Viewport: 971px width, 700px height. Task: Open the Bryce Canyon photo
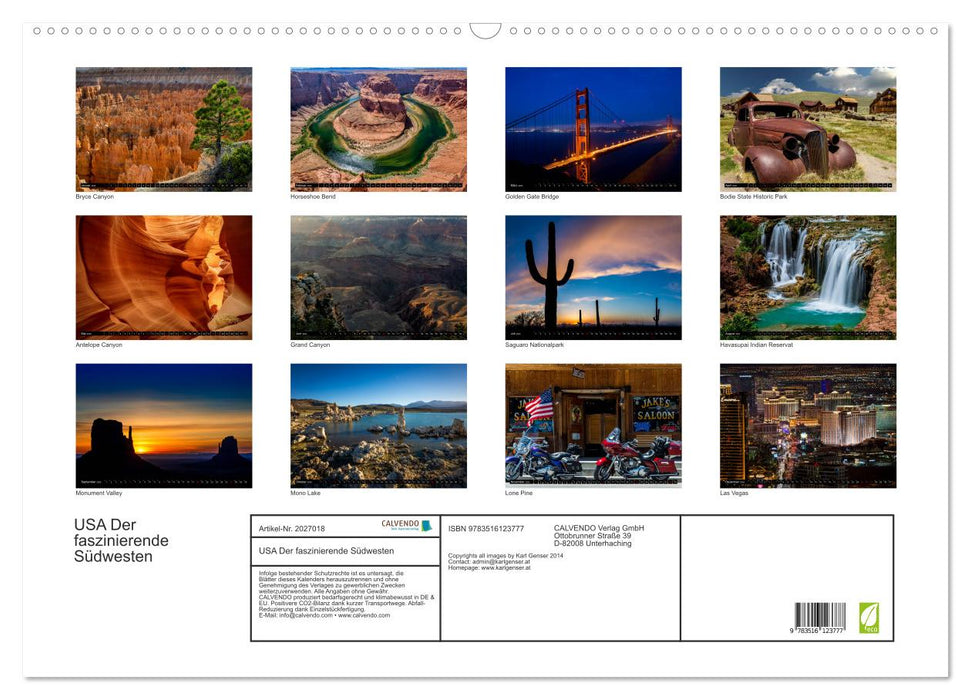pos(164,129)
